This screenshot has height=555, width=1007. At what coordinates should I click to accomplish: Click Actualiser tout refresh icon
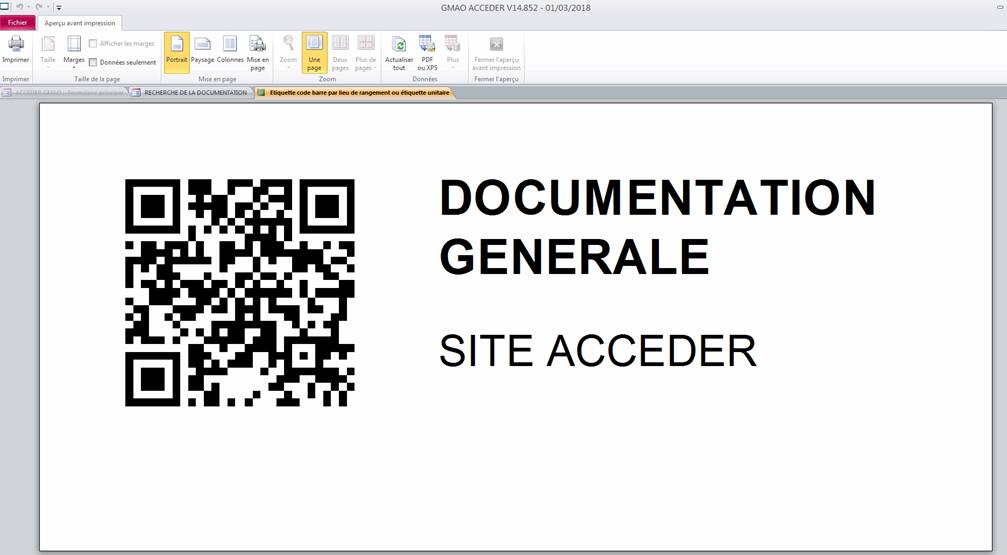pyautogui.click(x=399, y=44)
